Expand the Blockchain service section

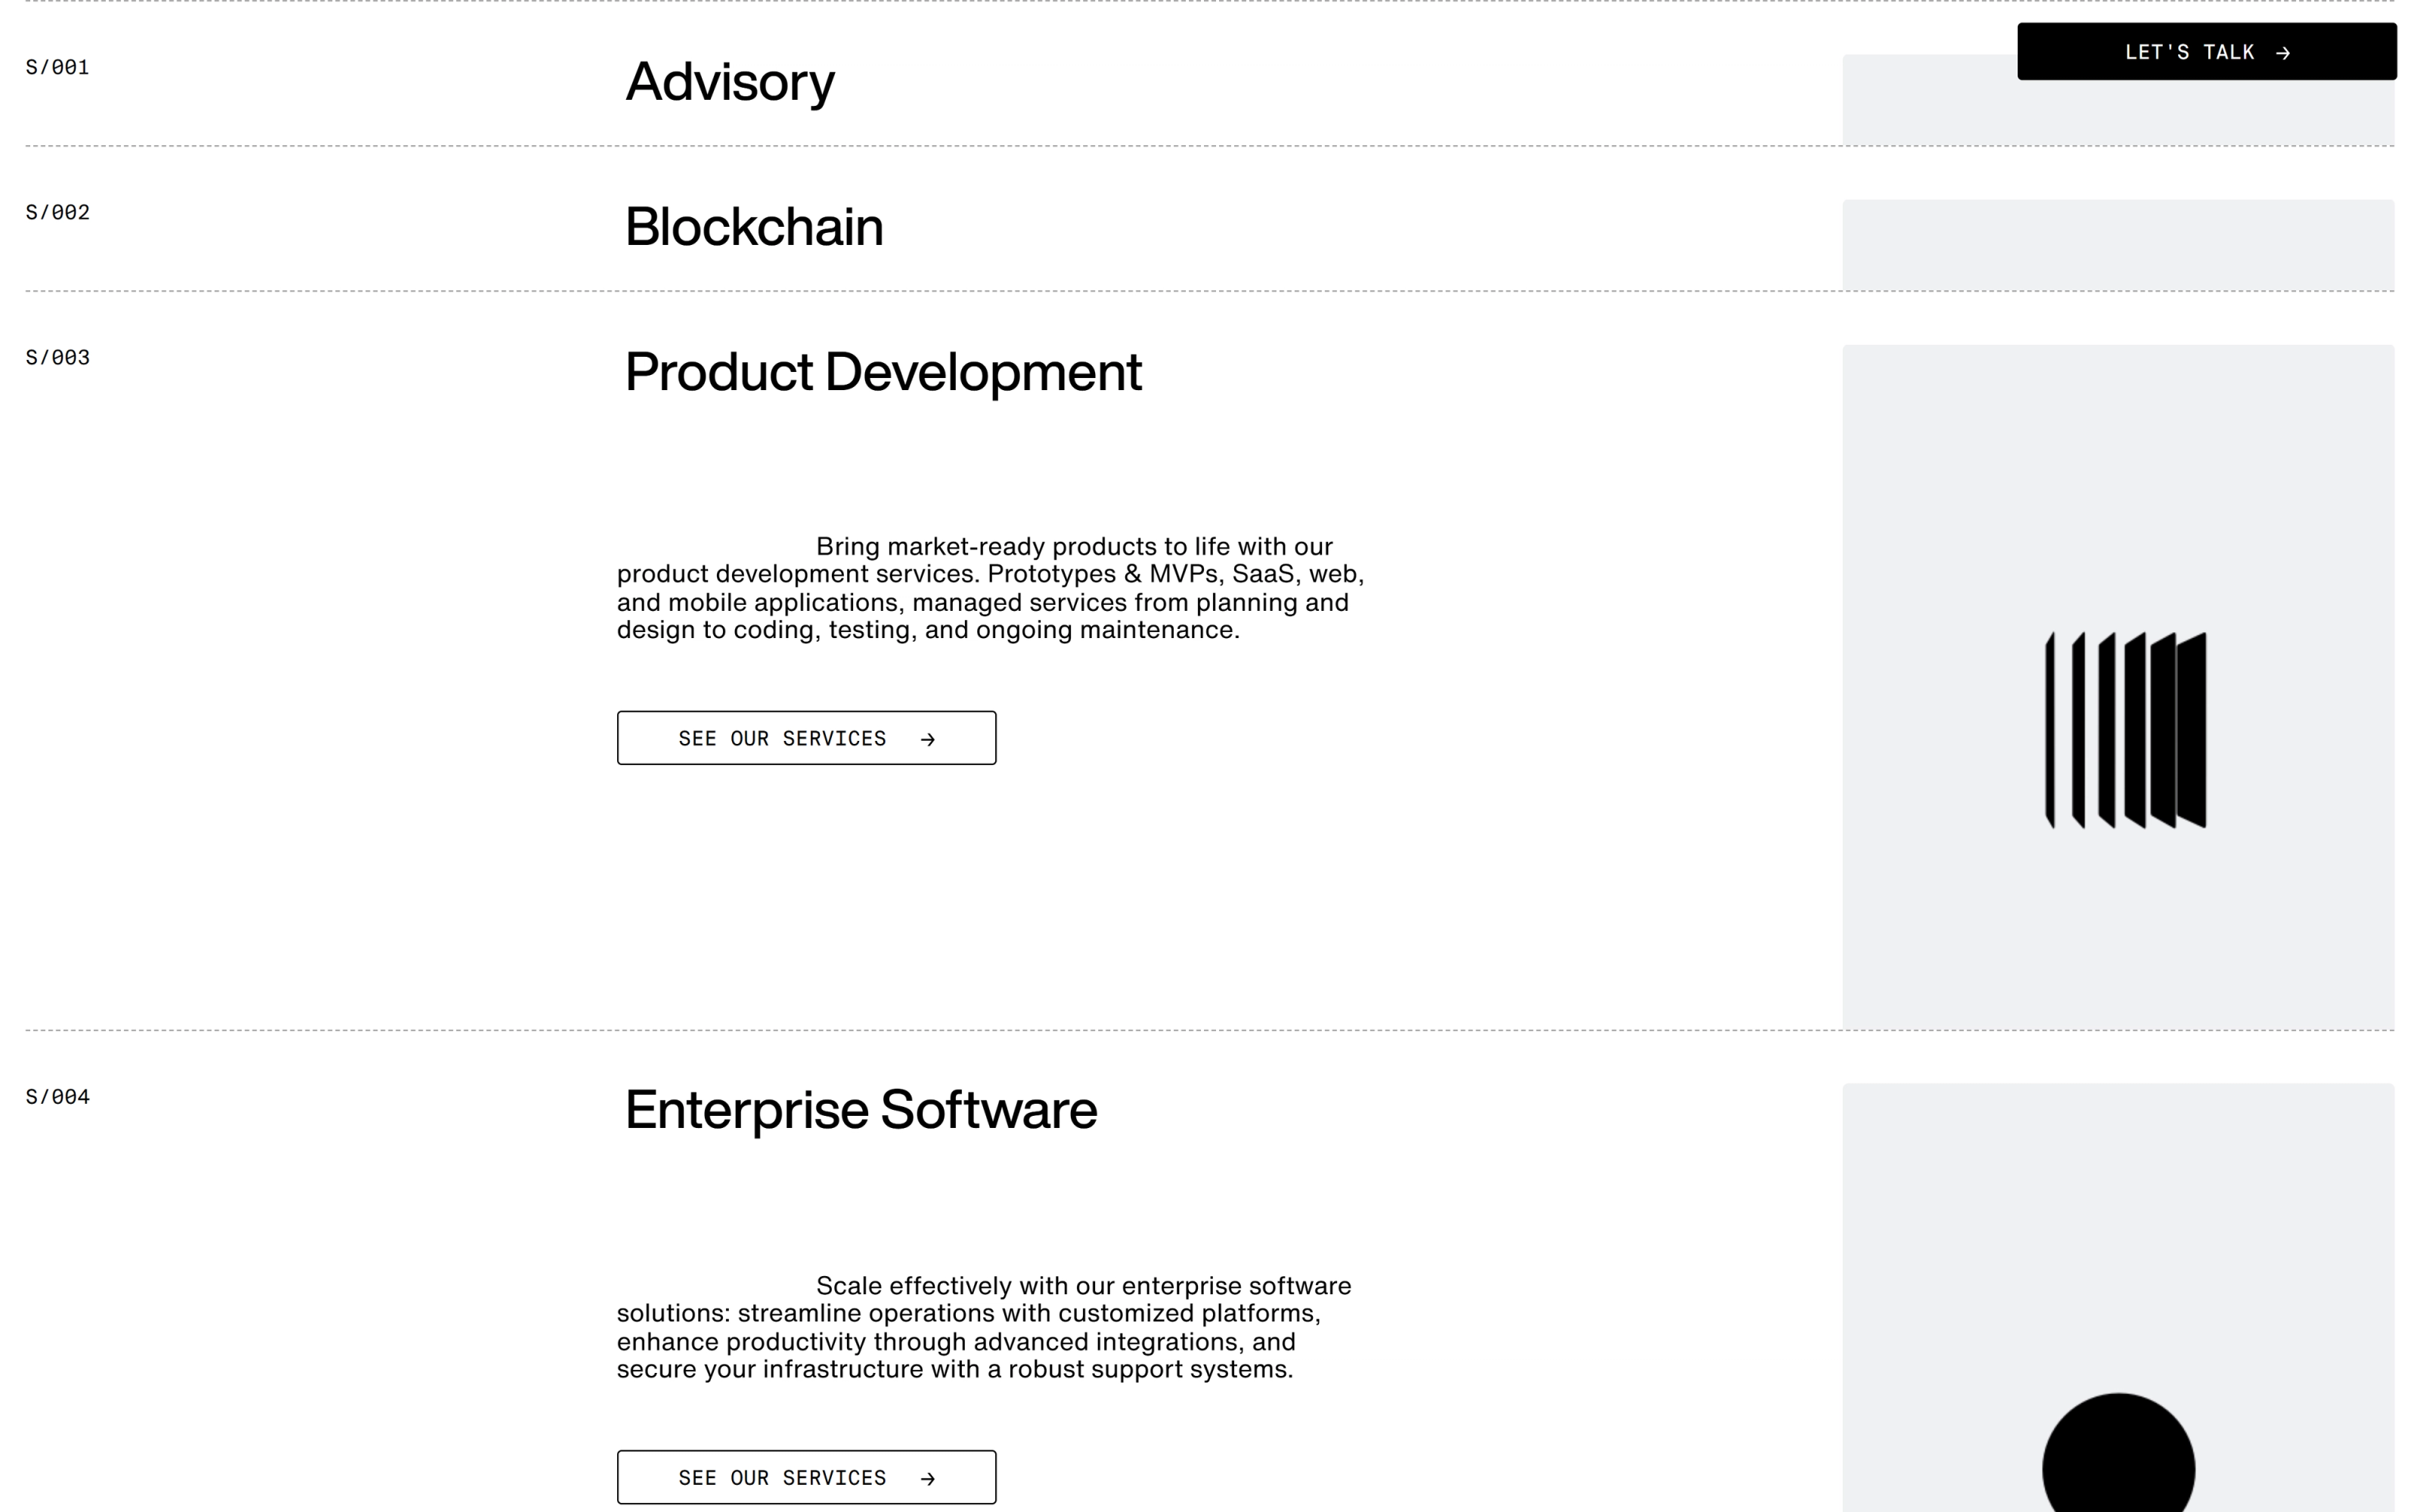point(754,227)
